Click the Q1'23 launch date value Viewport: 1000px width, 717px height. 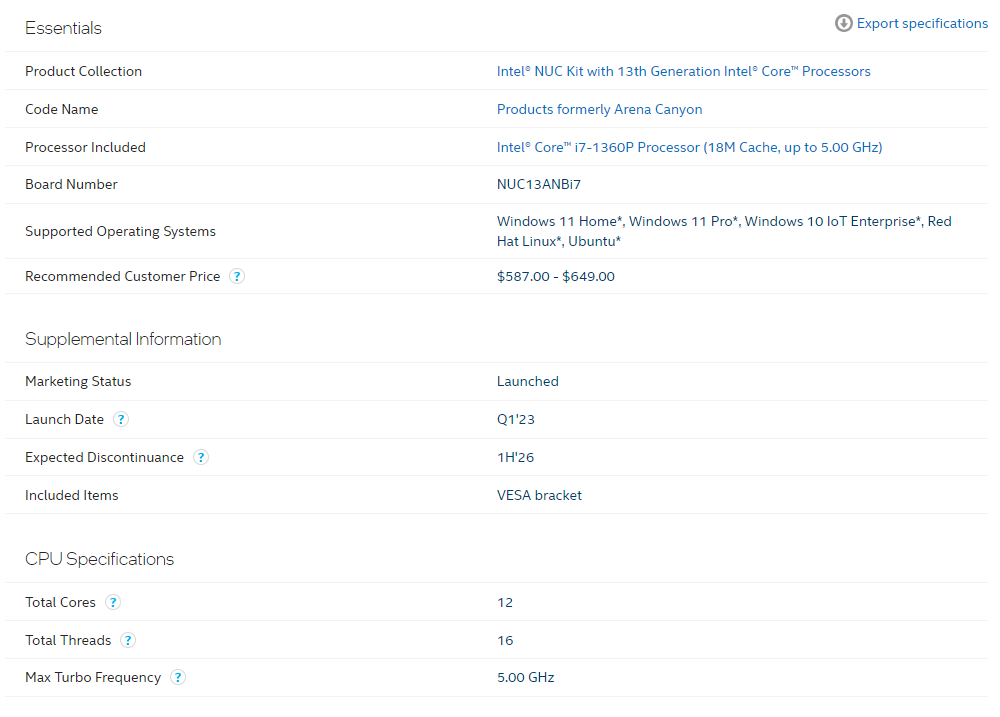pyautogui.click(x=514, y=420)
